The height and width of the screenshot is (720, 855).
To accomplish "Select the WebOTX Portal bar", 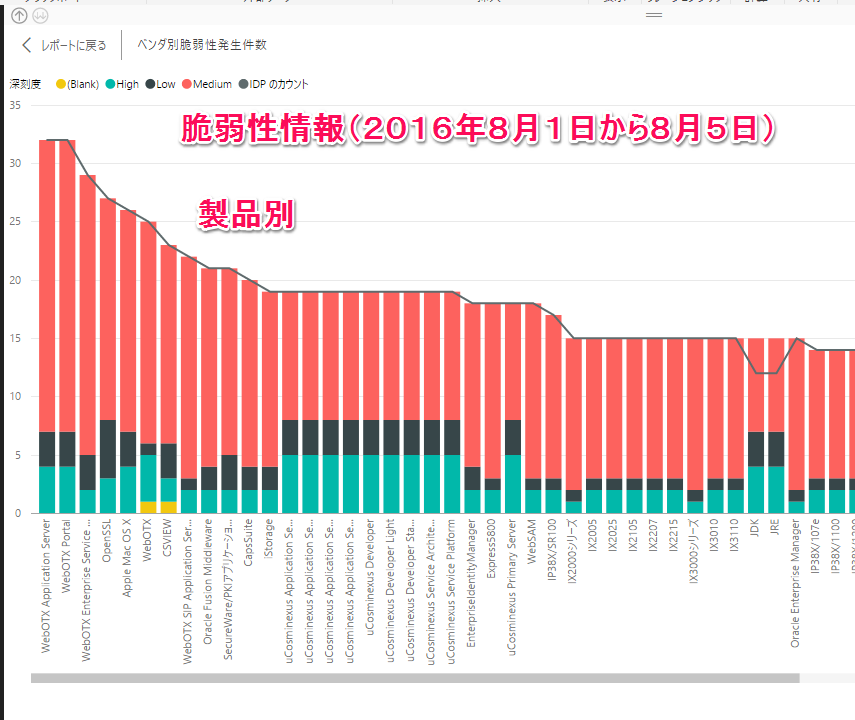I will tap(67, 326).
